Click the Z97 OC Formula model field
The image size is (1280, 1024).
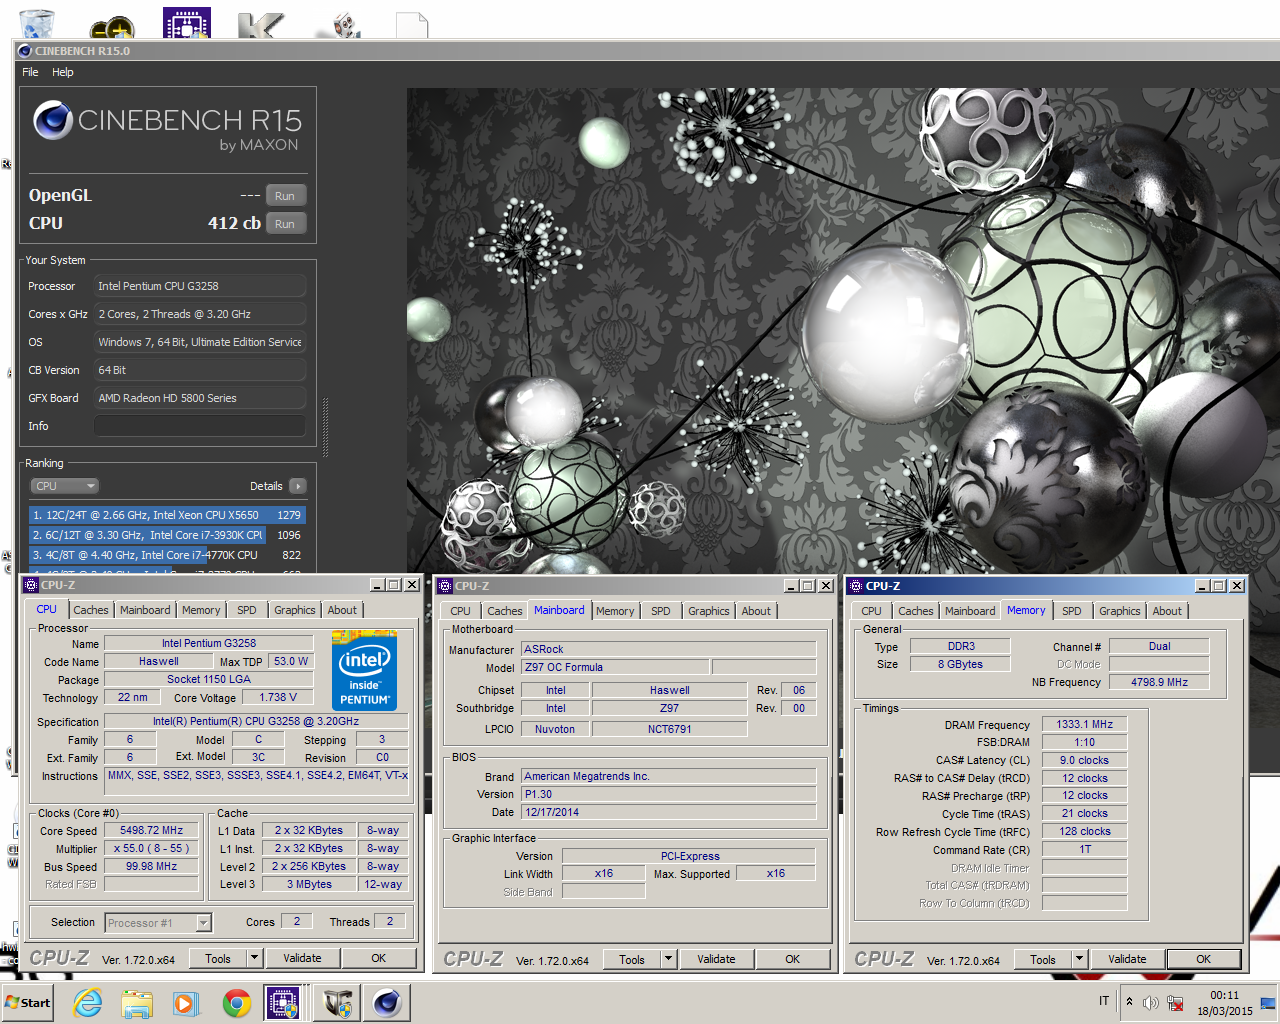(616, 667)
